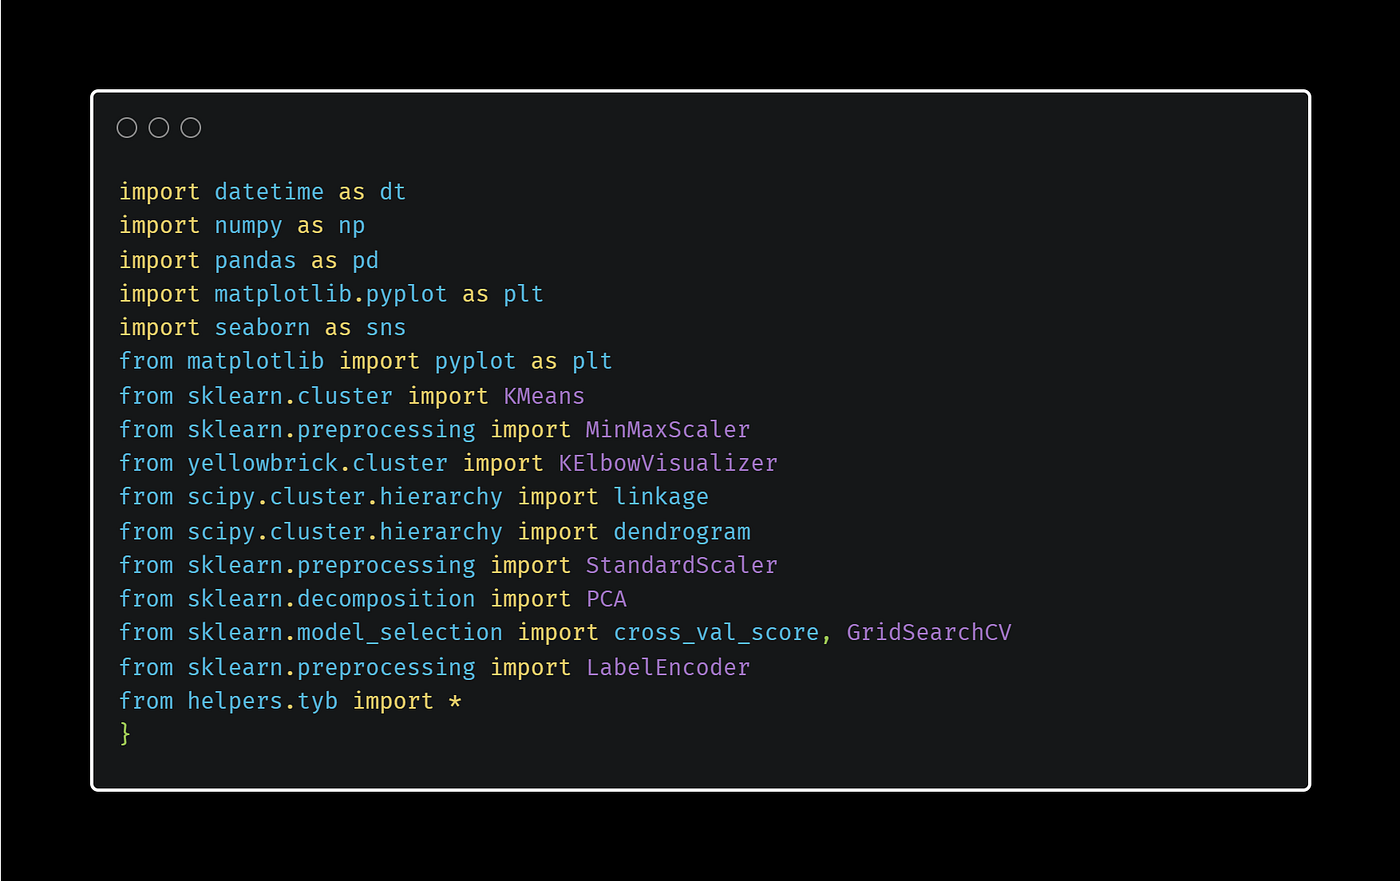
Task: Click the MinMaxScaler import name
Action: coord(668,430)
